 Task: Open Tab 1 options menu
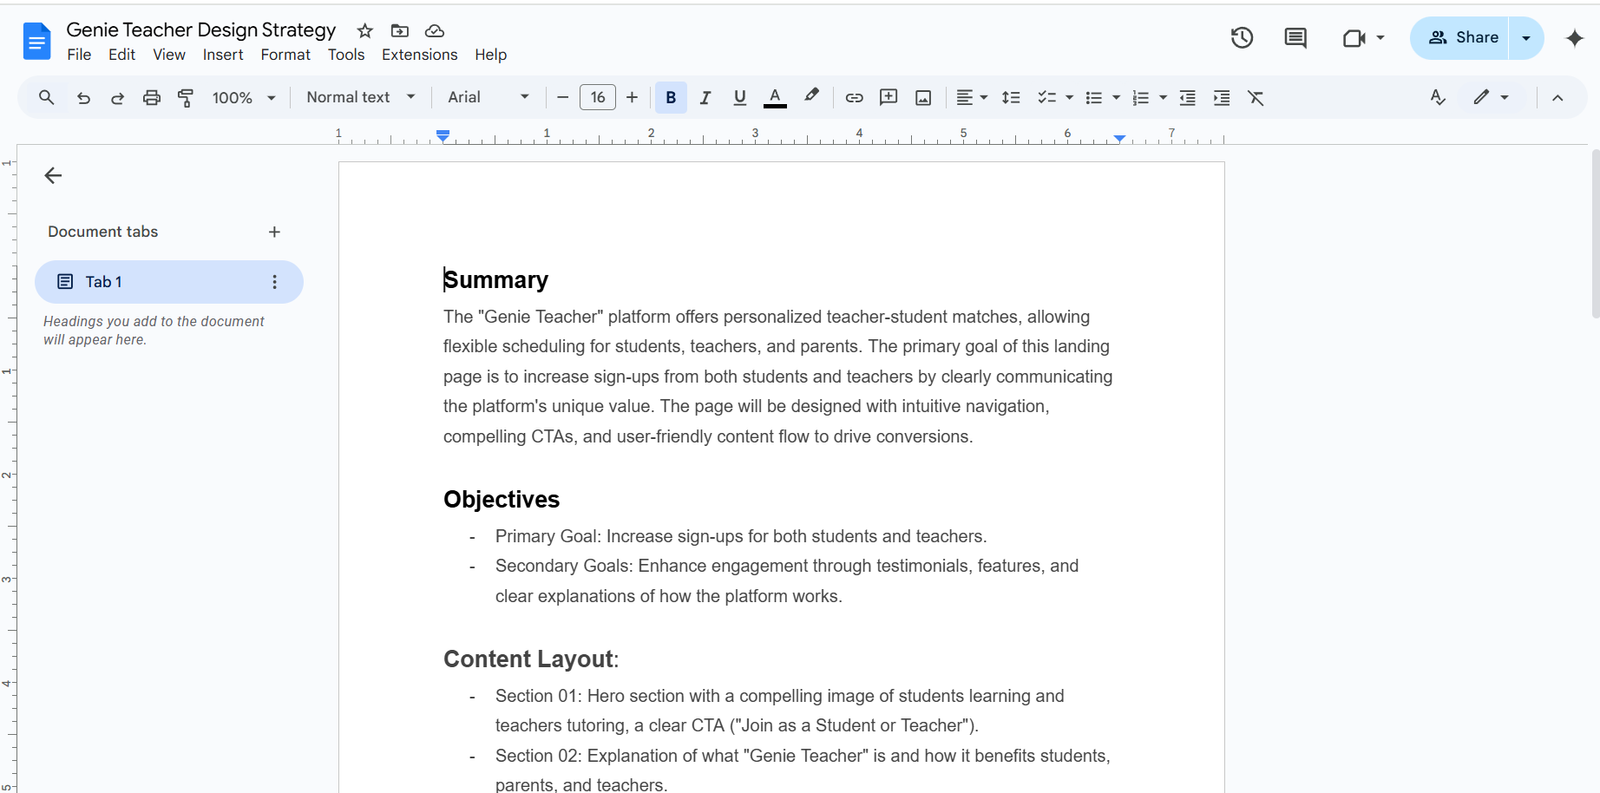tap(275, 282)
